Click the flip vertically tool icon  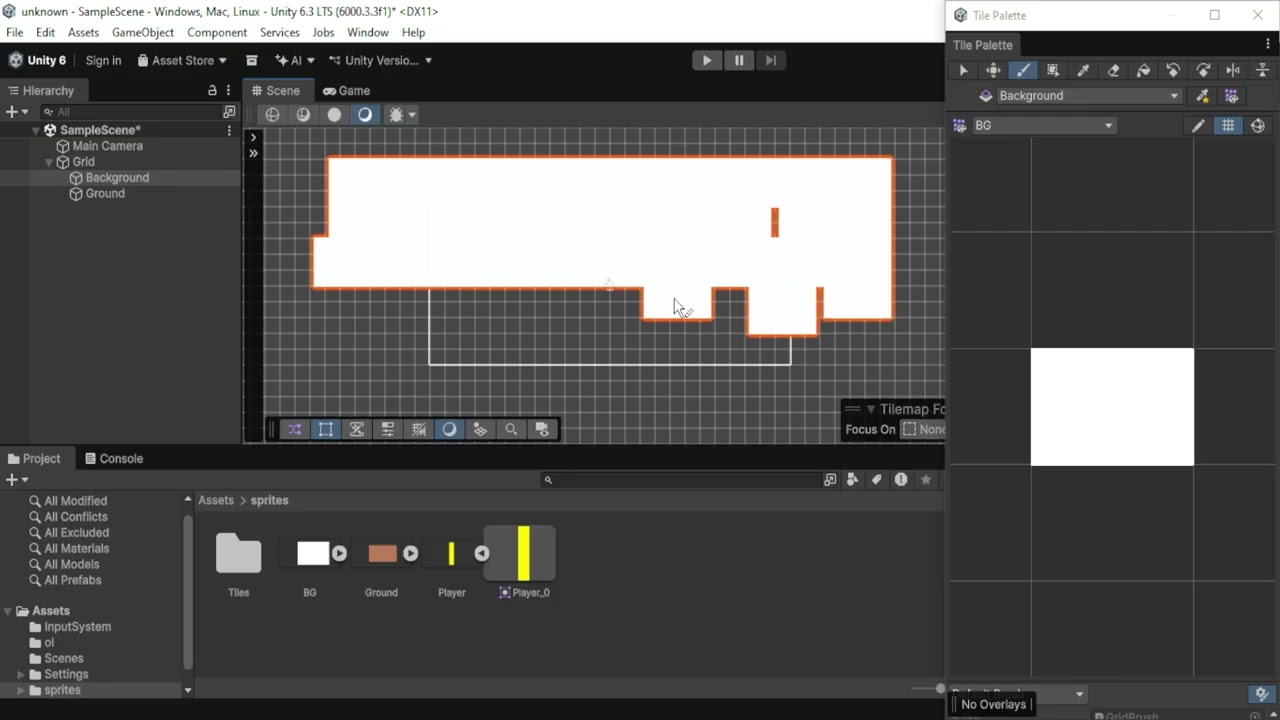(1262, 70)
